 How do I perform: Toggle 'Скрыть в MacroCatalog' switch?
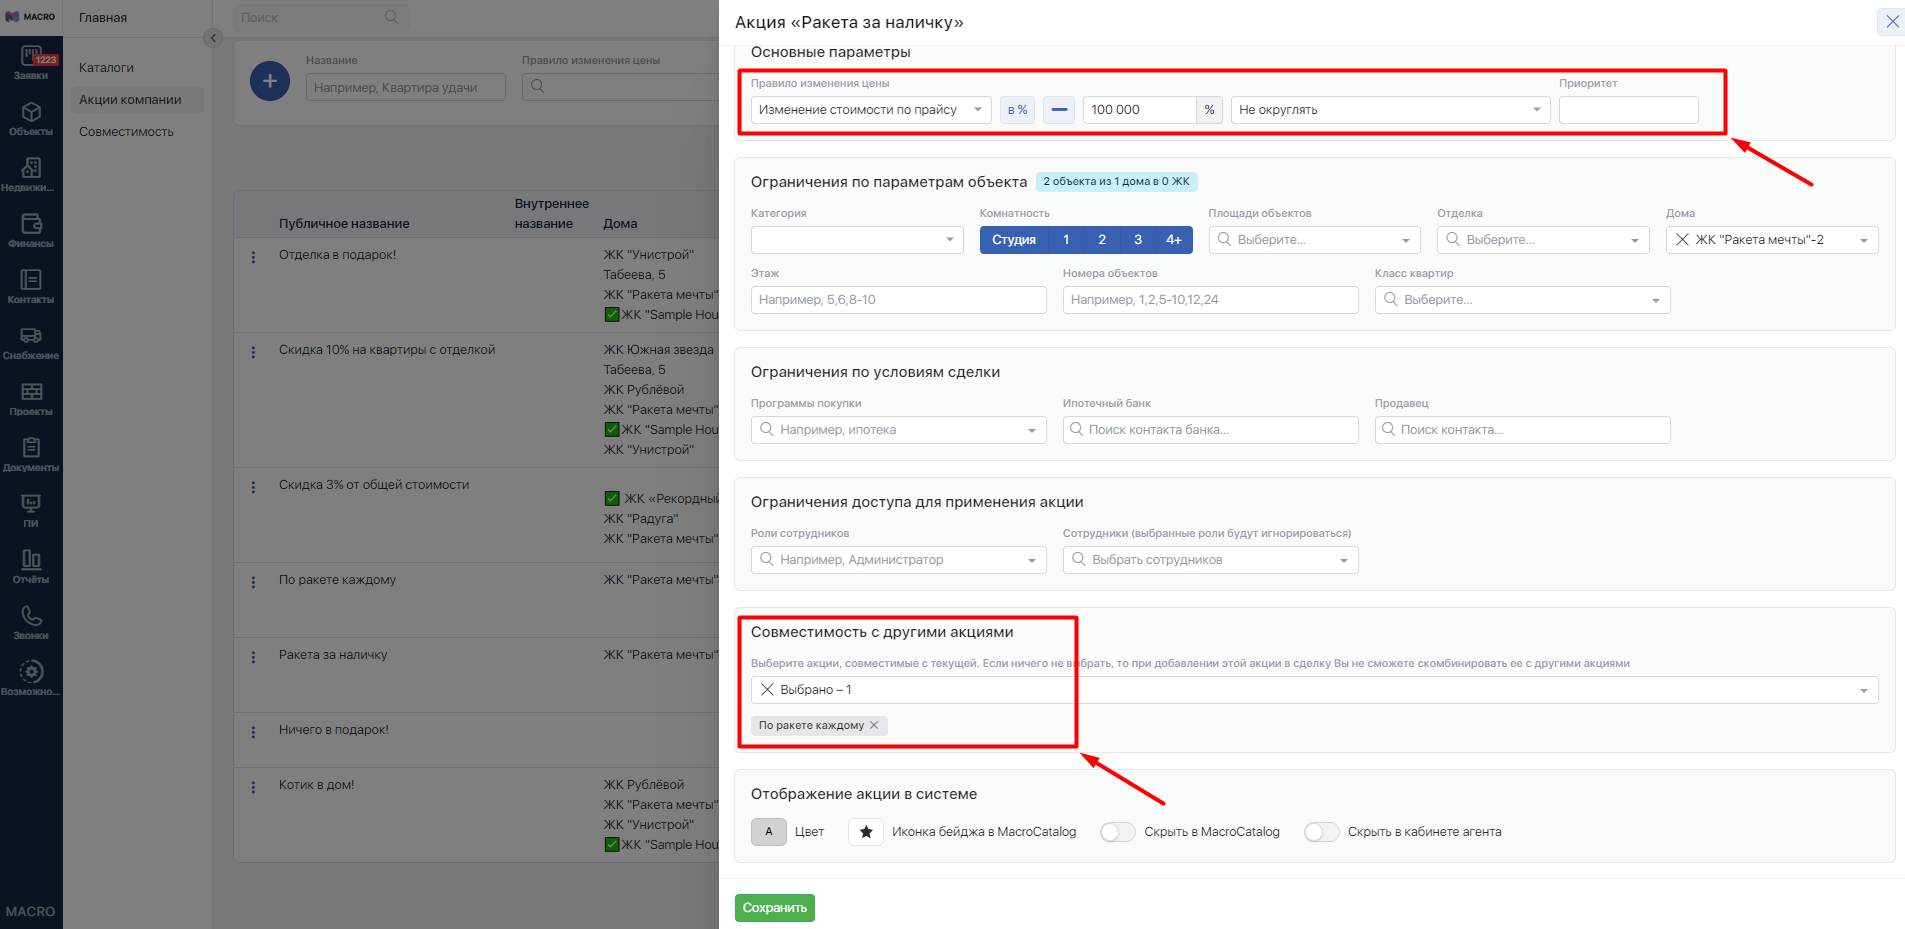[x=1117, y=832]
